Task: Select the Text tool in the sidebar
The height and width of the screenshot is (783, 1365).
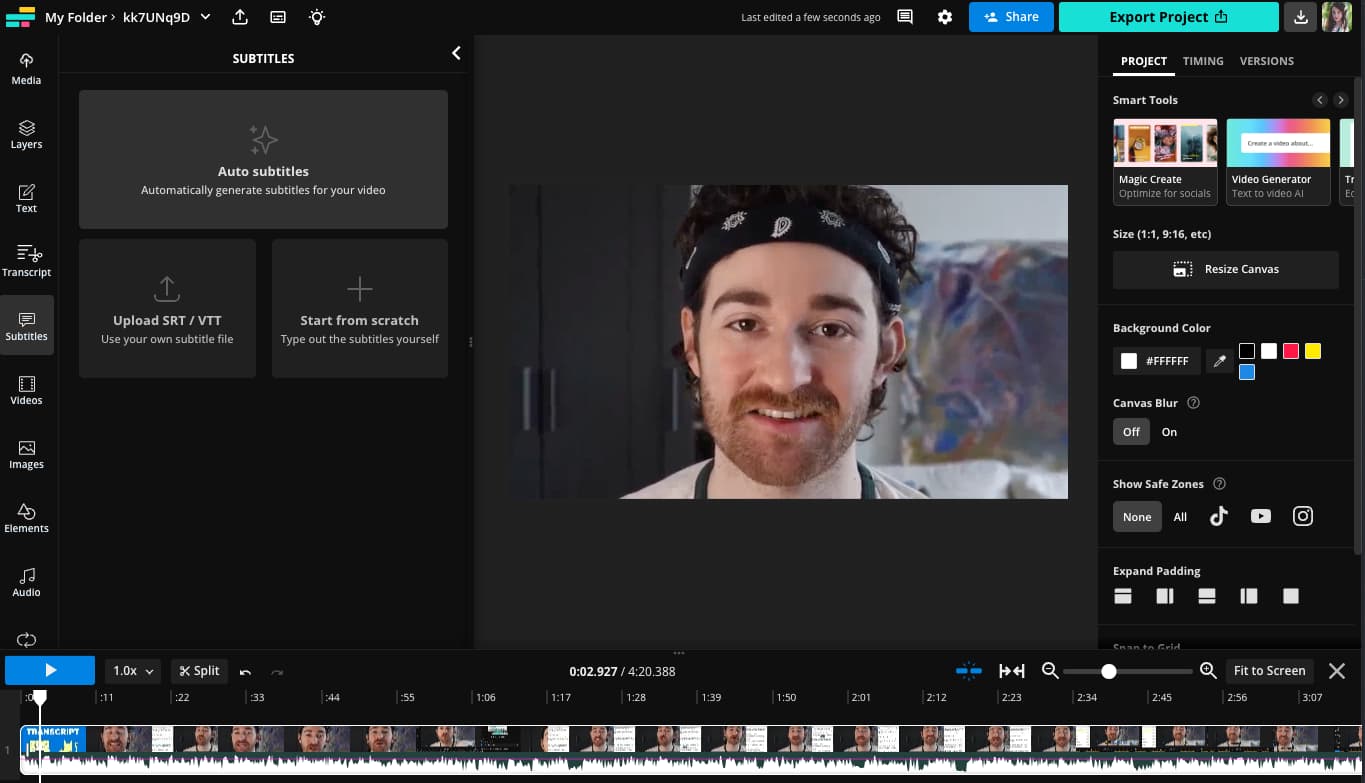Action: 26,197
